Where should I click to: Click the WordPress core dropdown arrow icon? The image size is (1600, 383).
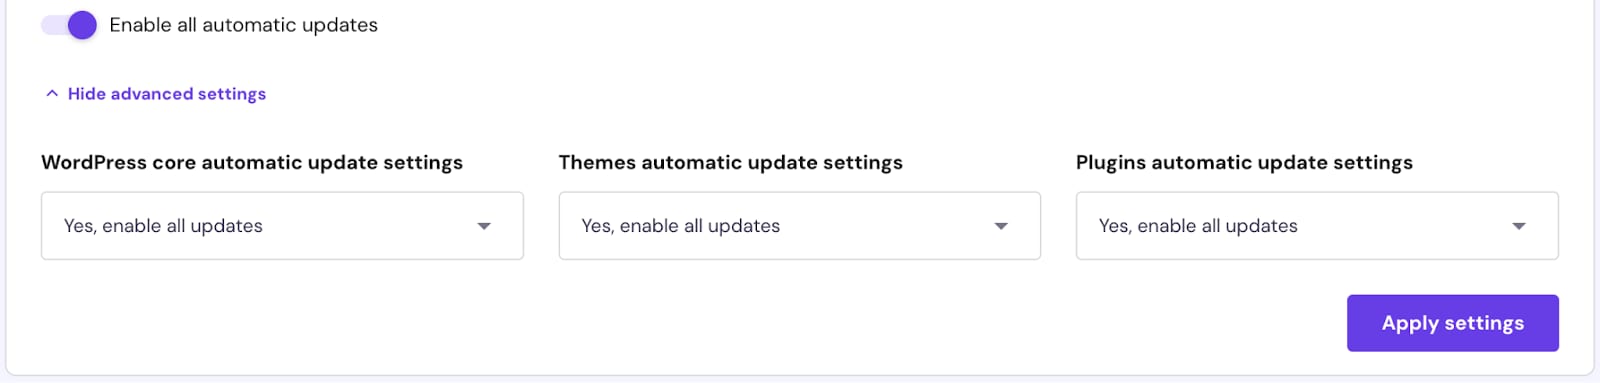coord(484,226)
